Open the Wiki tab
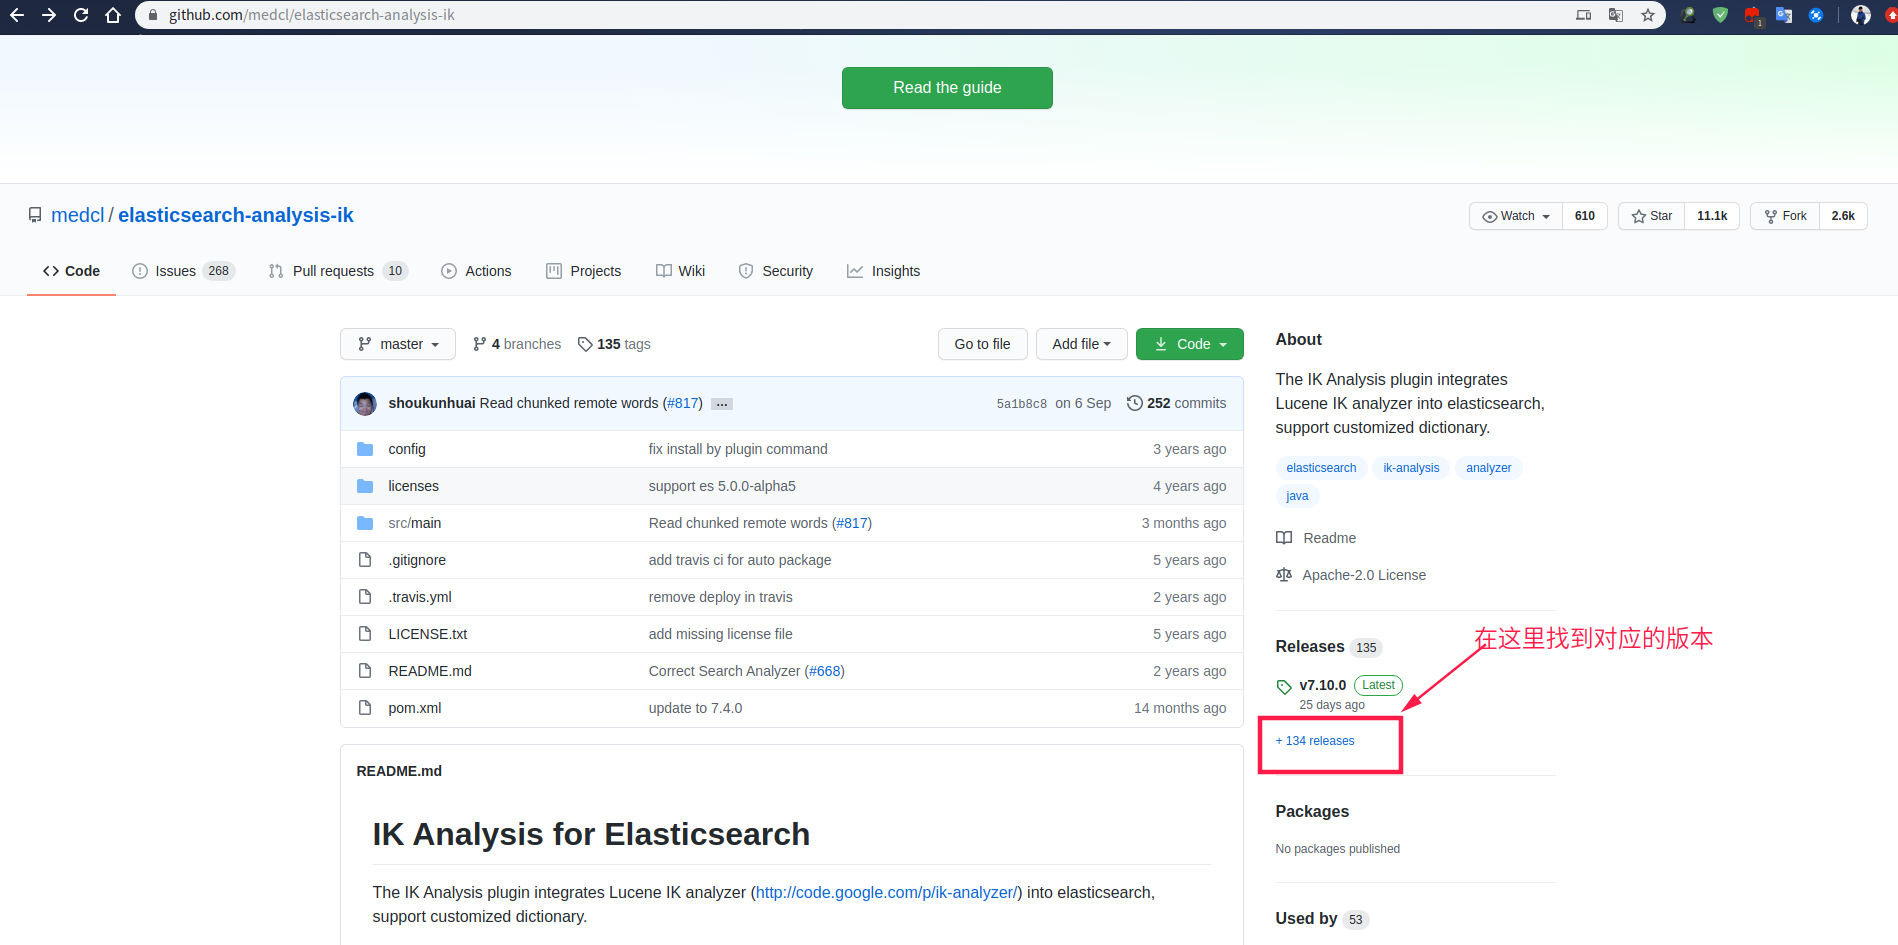 point(680,271)
